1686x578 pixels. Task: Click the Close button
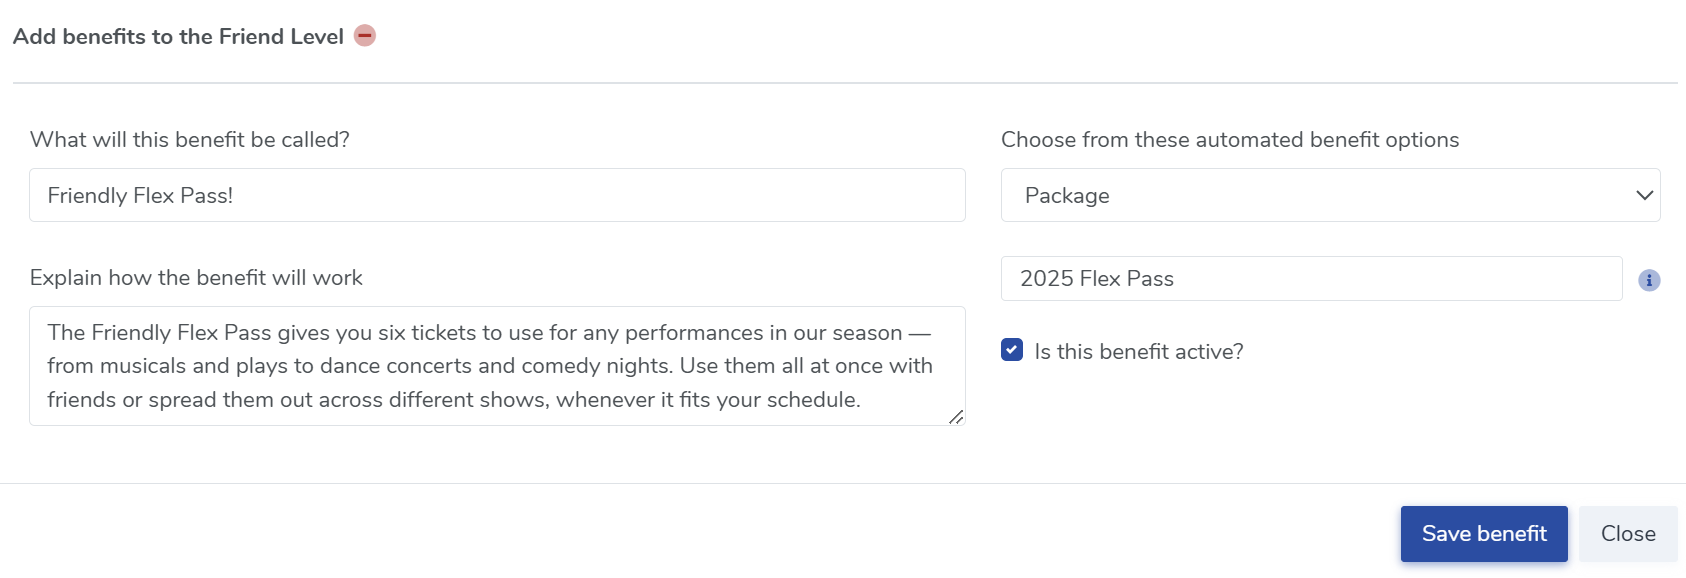[1627, 534]
